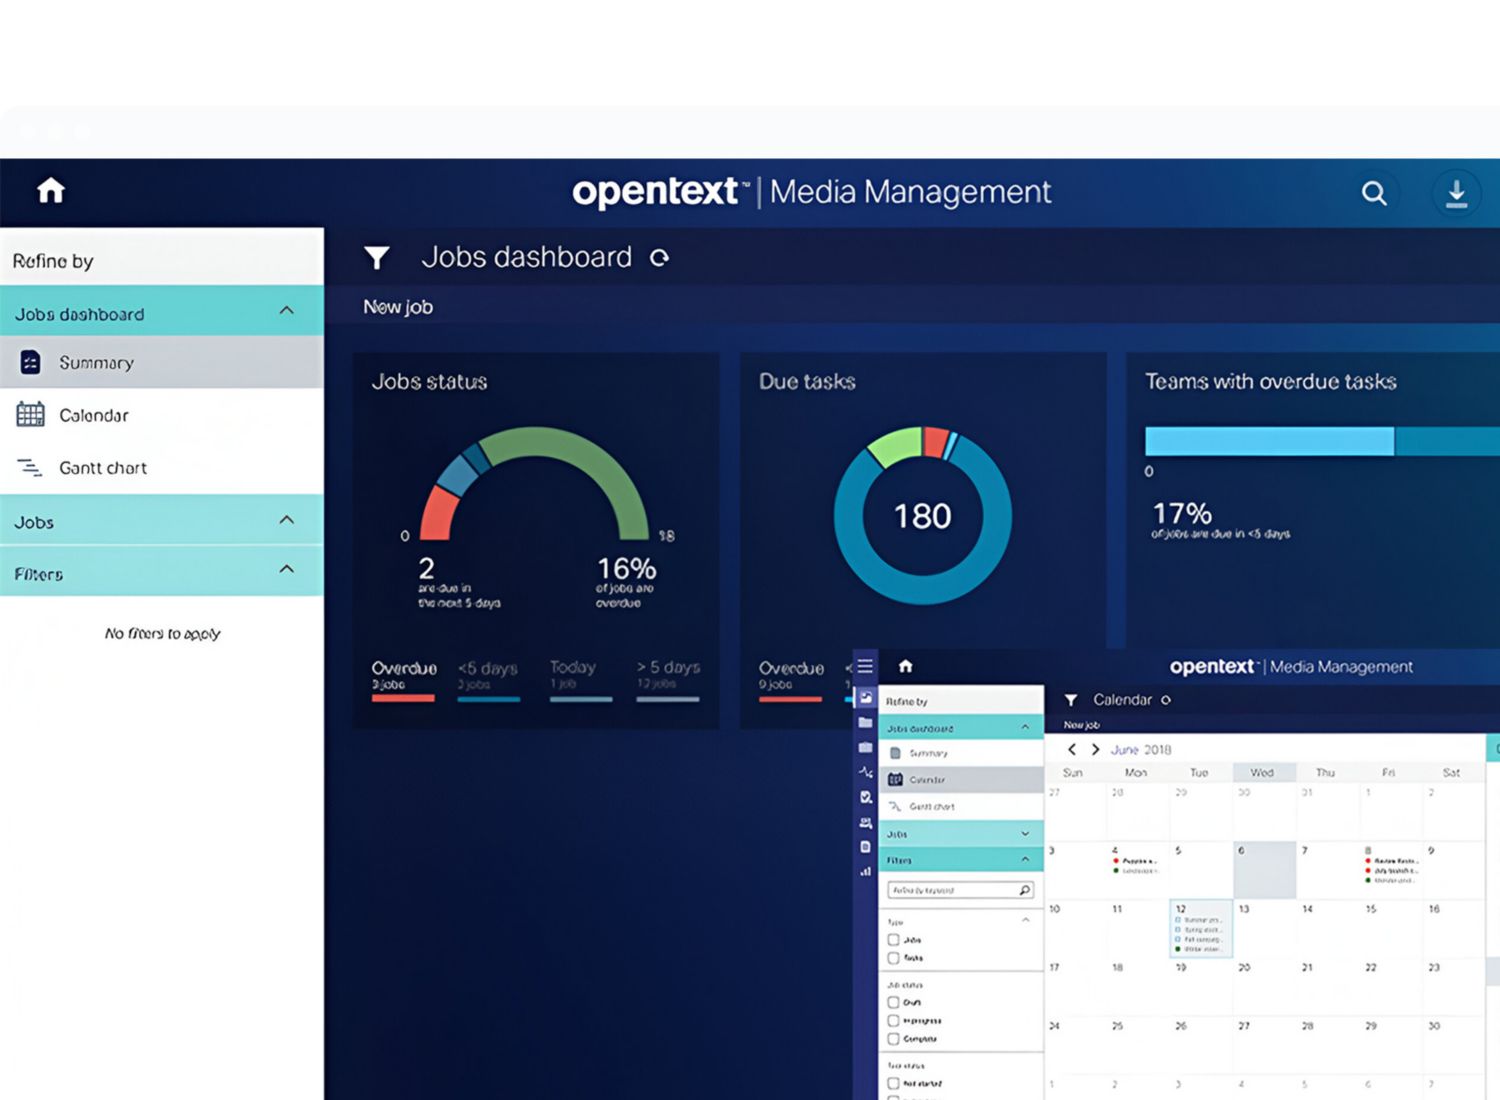Click the filter funnel beside Jobs dashboard

pos(377,258)
